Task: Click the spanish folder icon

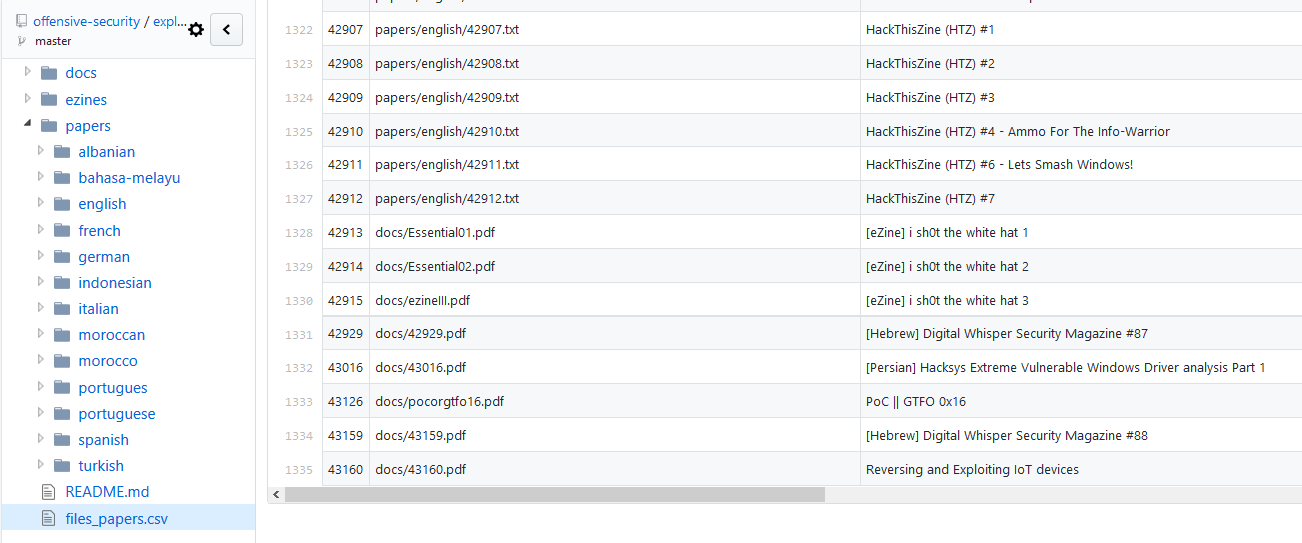Action: pos(62,439)
